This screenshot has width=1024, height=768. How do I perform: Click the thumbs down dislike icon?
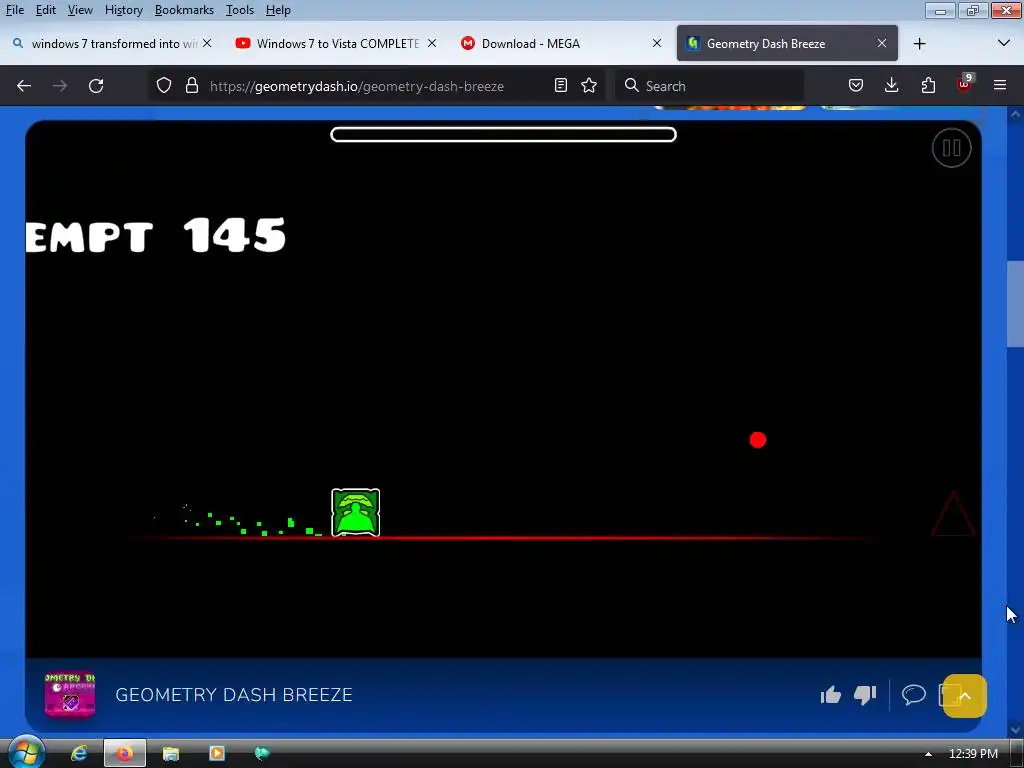865,695
